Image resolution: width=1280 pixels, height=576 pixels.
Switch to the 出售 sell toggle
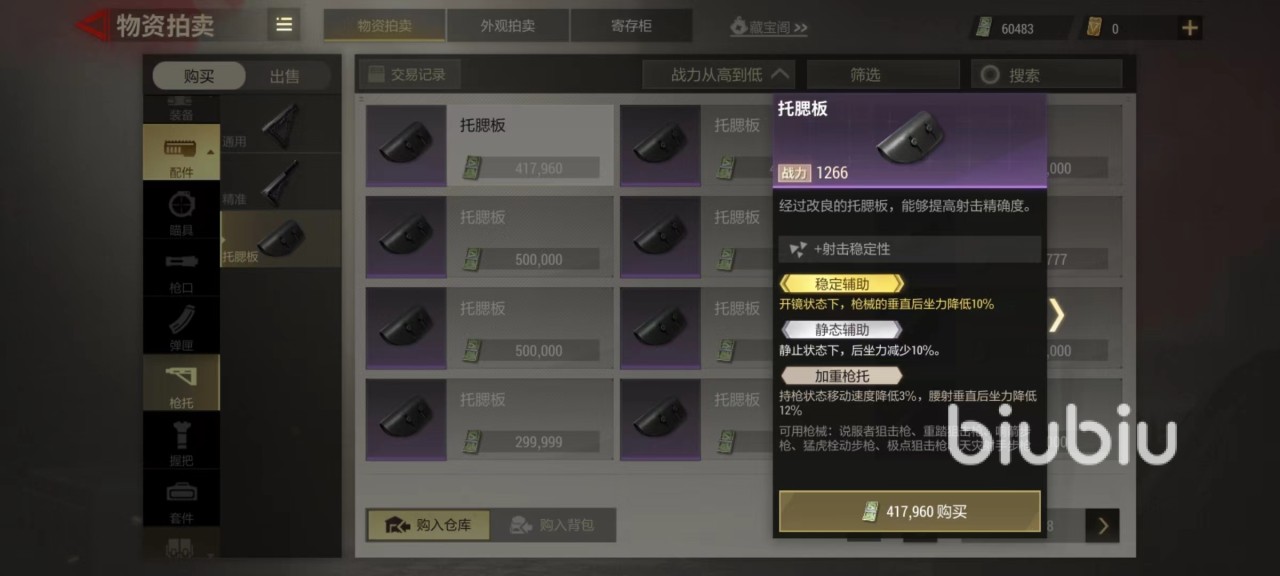pos(285,76)
